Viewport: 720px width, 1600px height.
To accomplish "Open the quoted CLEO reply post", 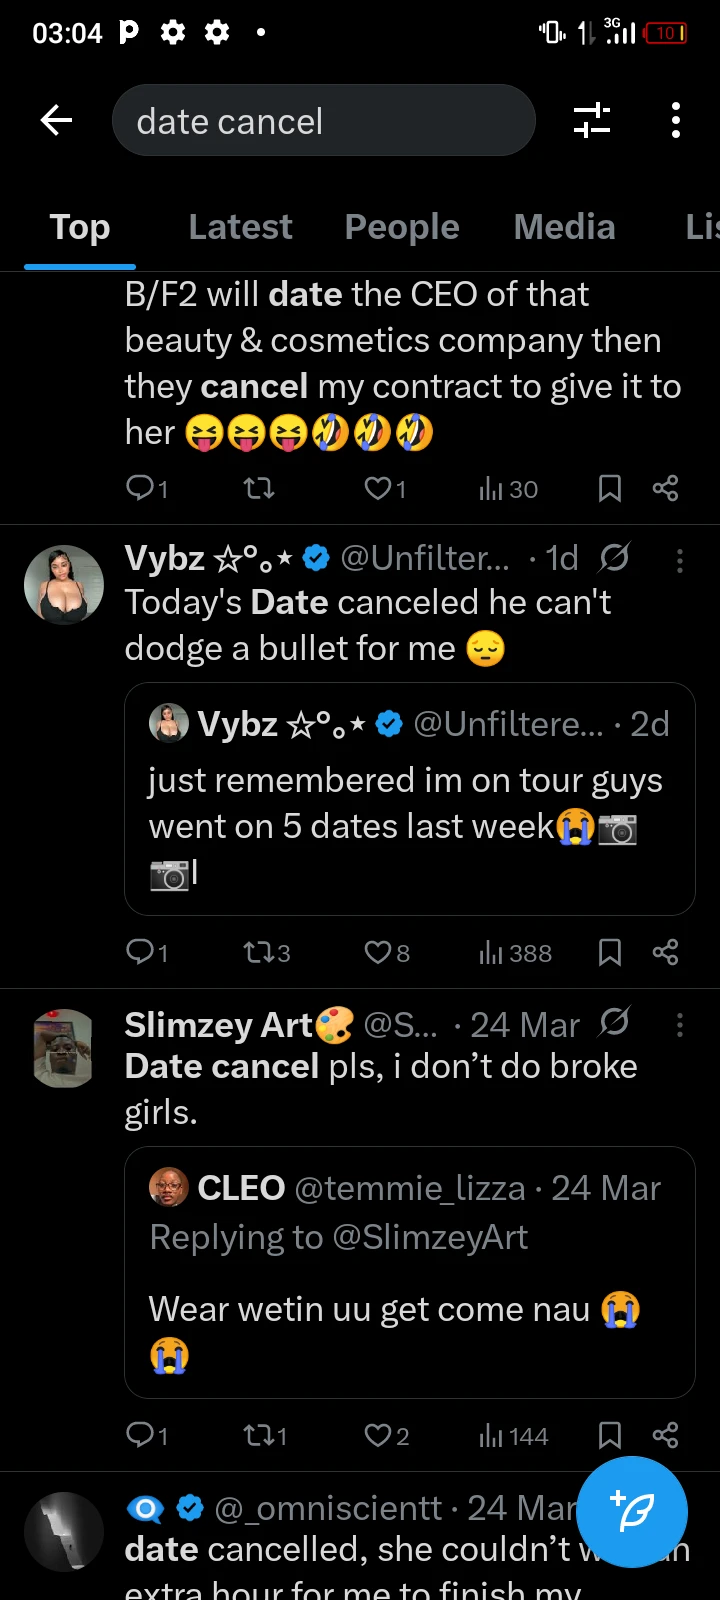I will coord(409,1310).
